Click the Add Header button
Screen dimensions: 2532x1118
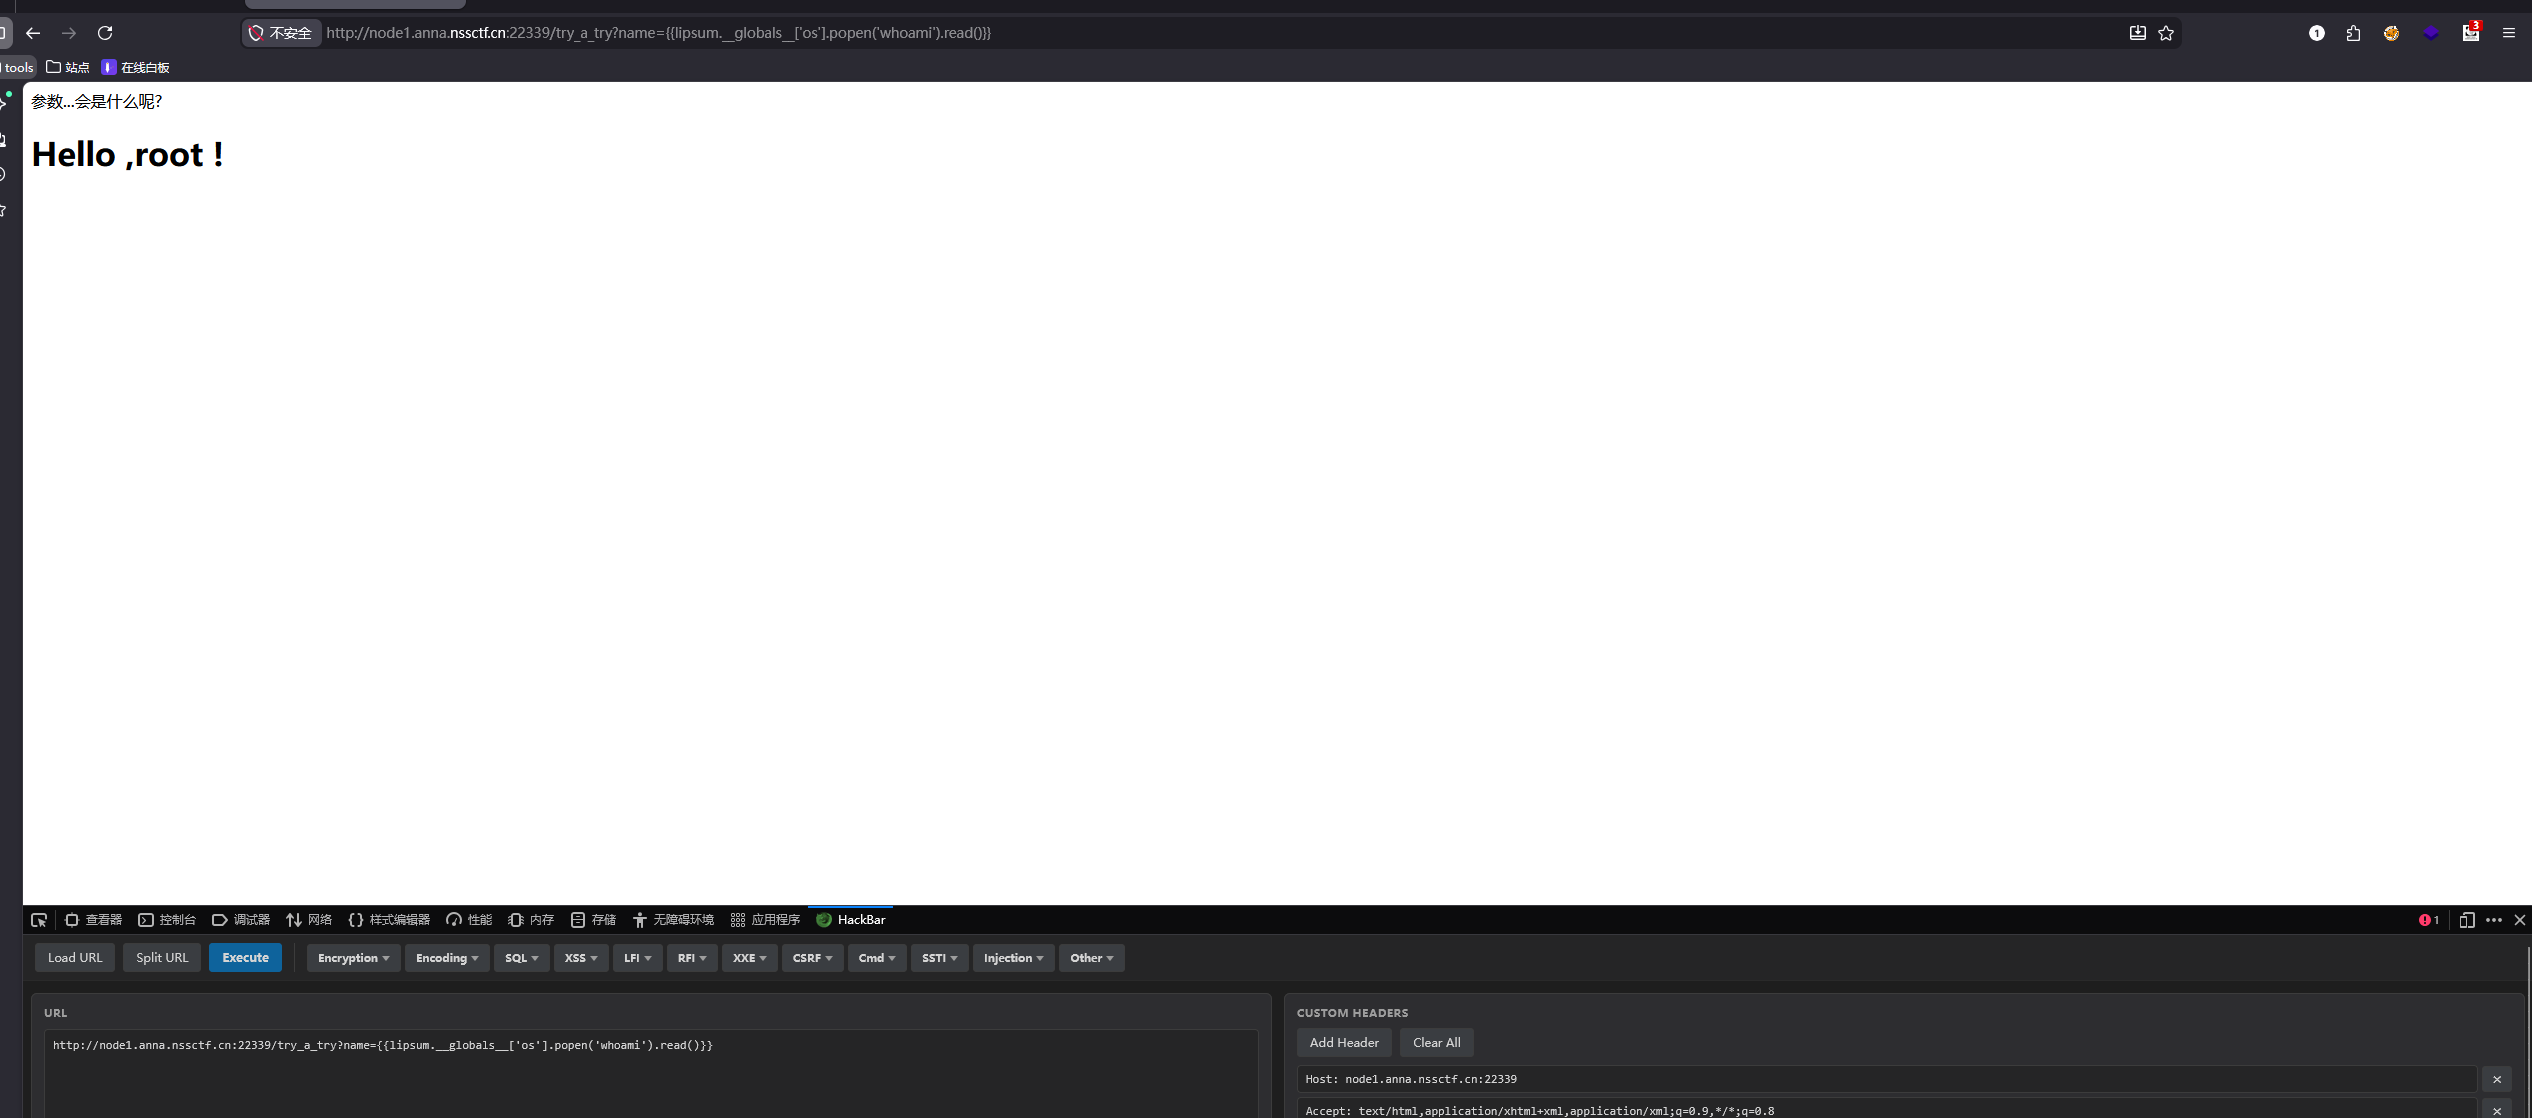click(1343, 1043)
